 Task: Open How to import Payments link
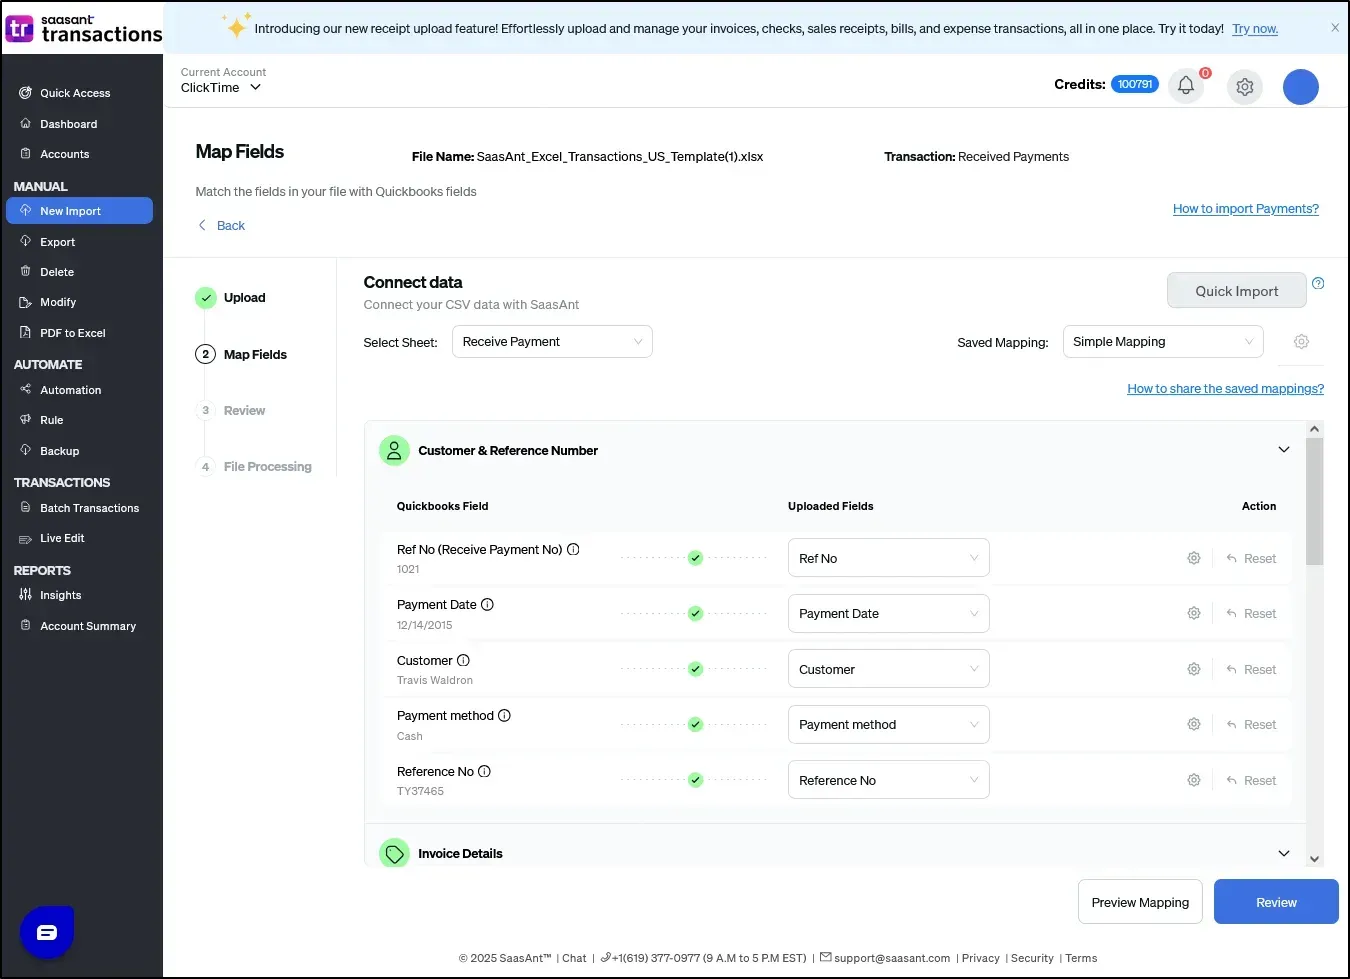tap(1246, 209)
